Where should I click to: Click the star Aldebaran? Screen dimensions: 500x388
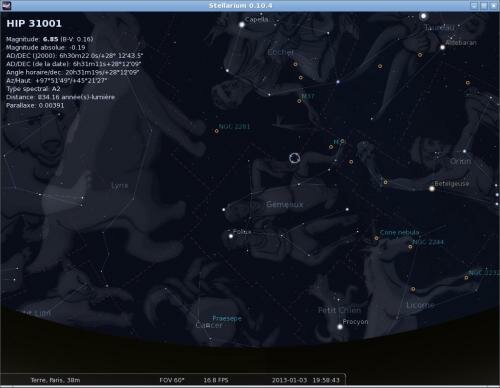(x=443, y=47)
